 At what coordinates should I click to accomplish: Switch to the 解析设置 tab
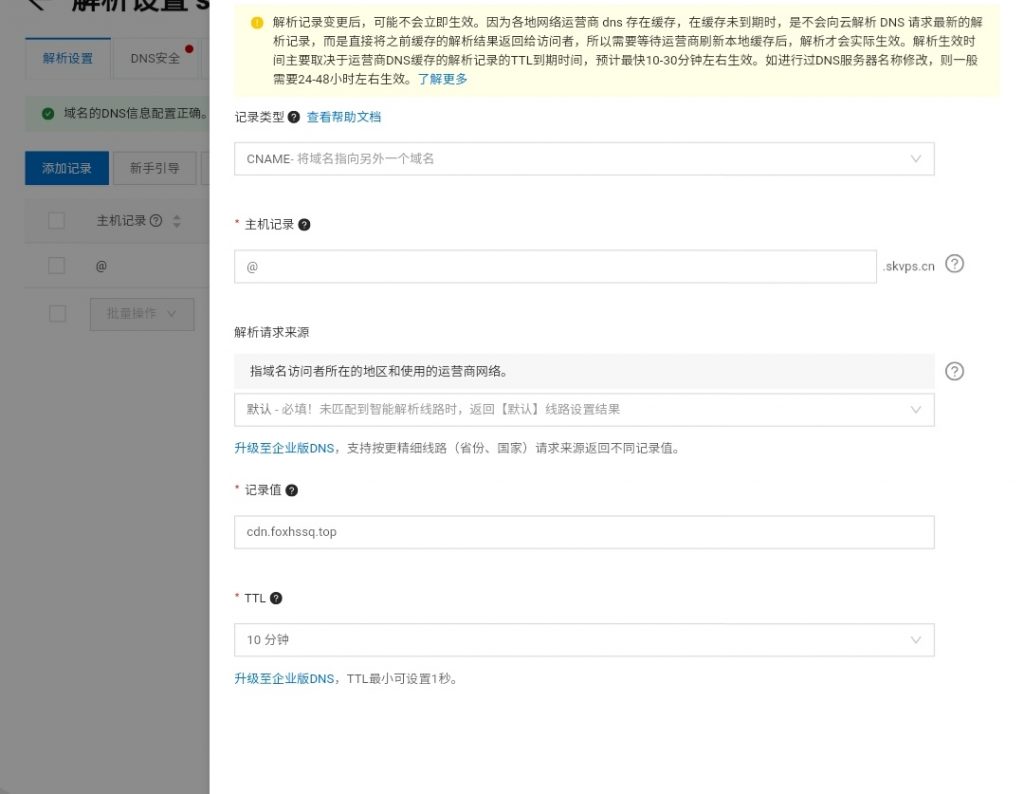68,59
